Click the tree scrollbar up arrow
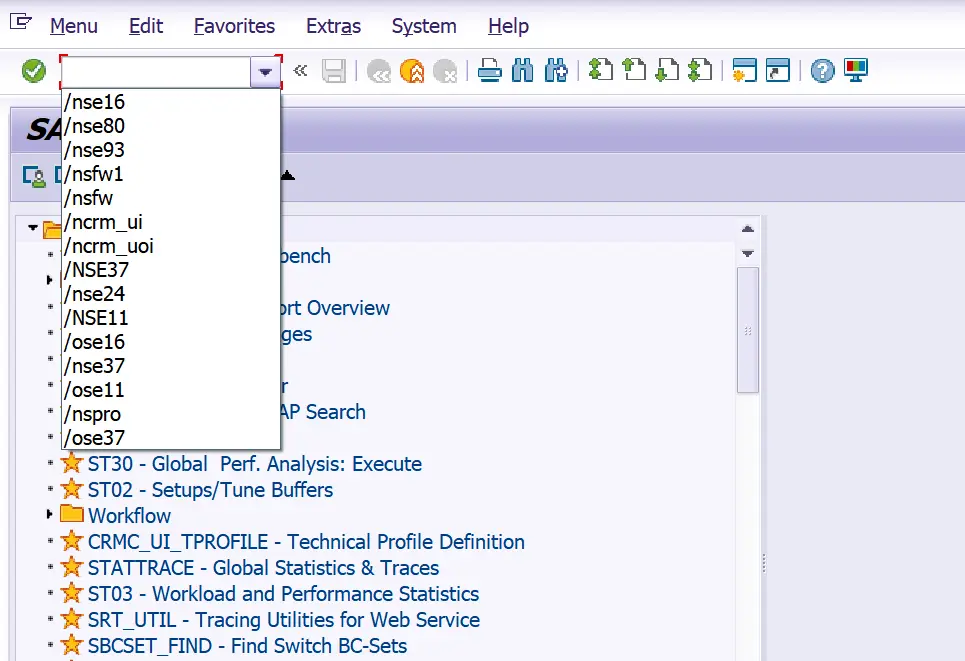 (748, 229)
